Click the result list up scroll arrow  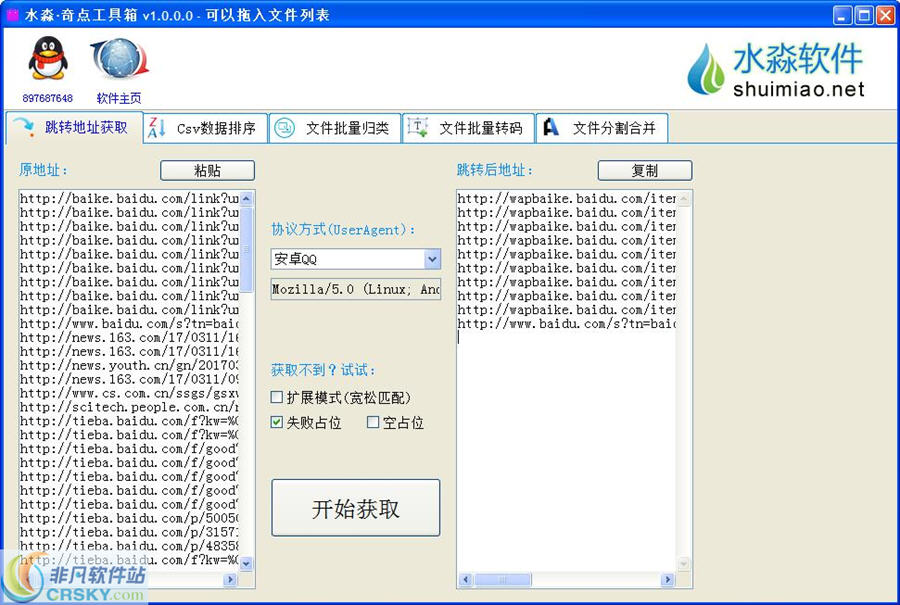pyautogui.click(x=684, y=199)
